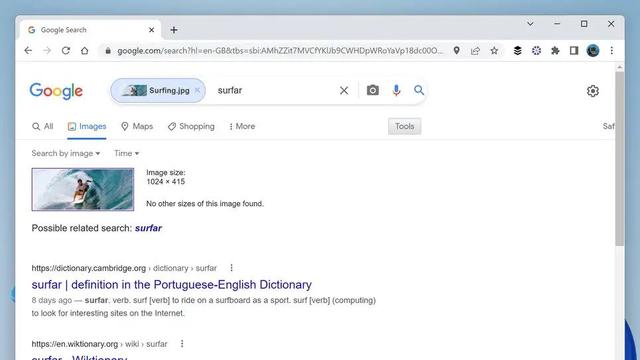Click the blue magnifier search icon
The image size is (640, 360).
(419, 90)
